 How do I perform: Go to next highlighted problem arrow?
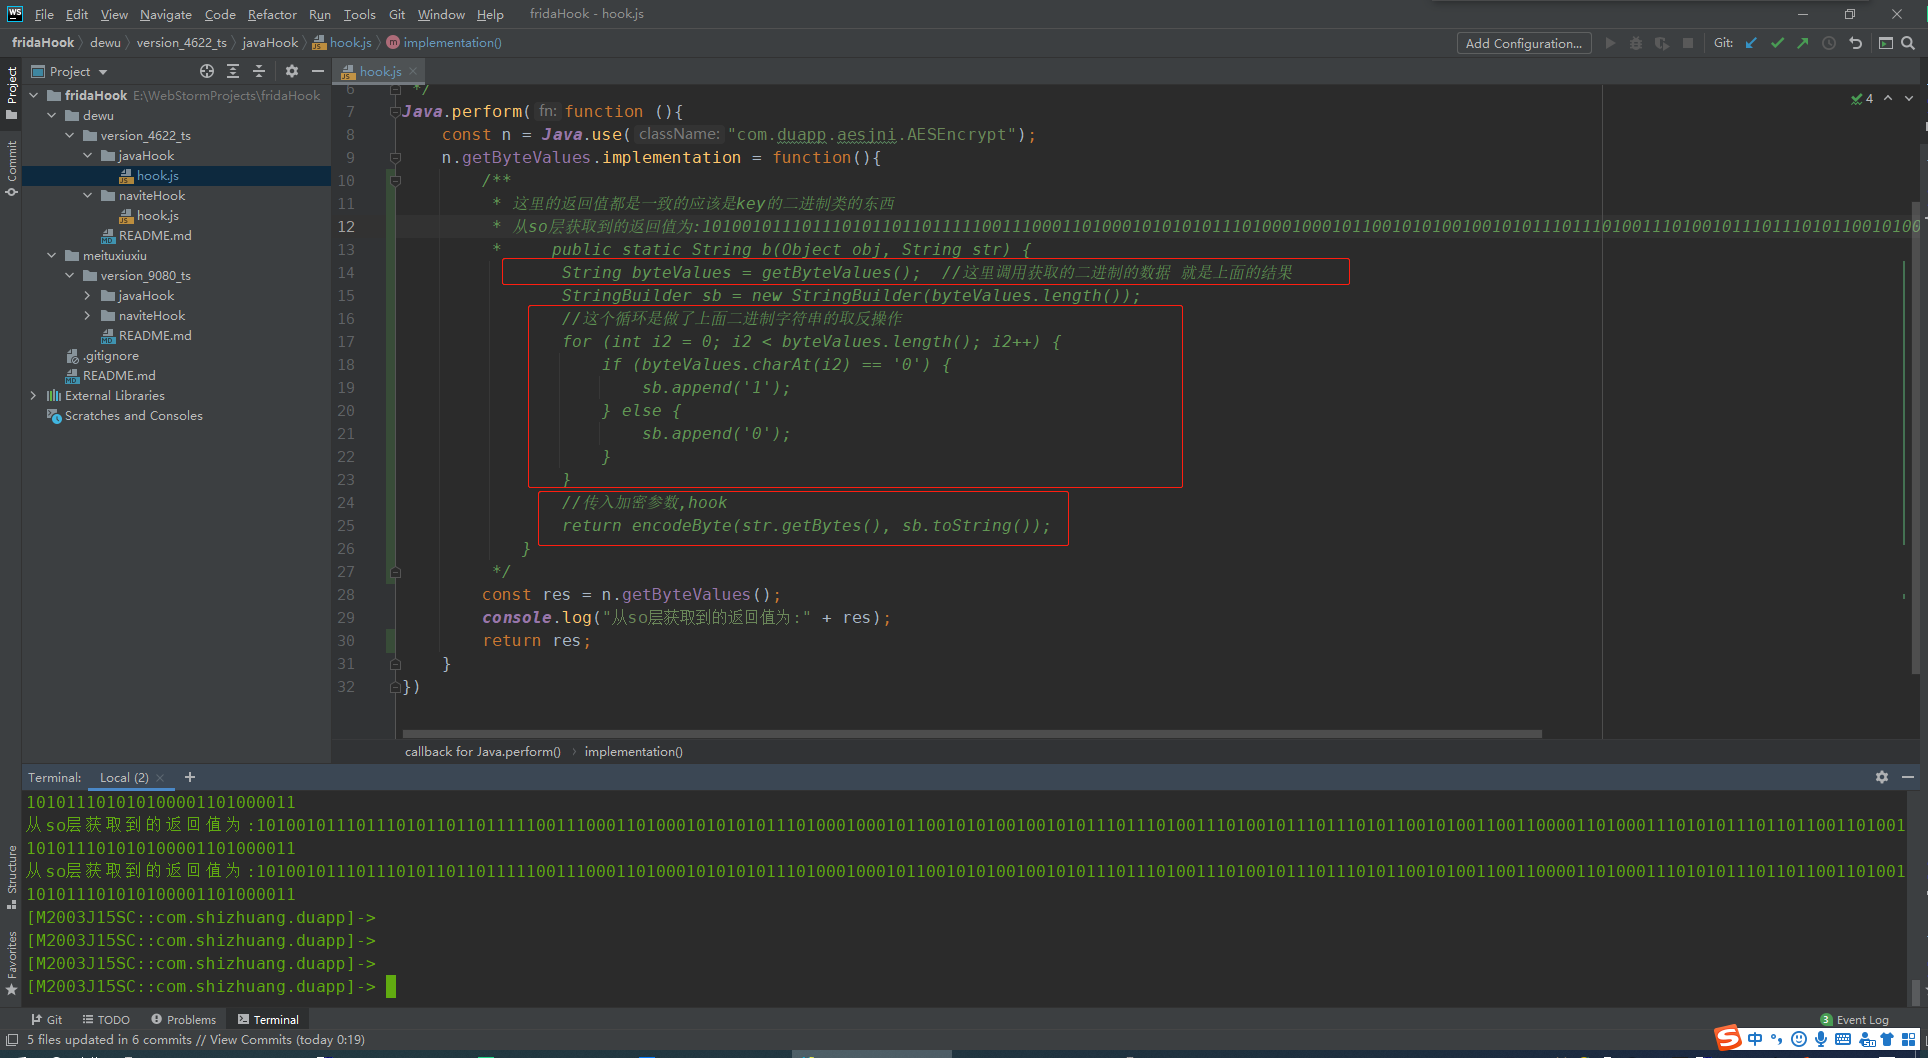point(1909,98)
